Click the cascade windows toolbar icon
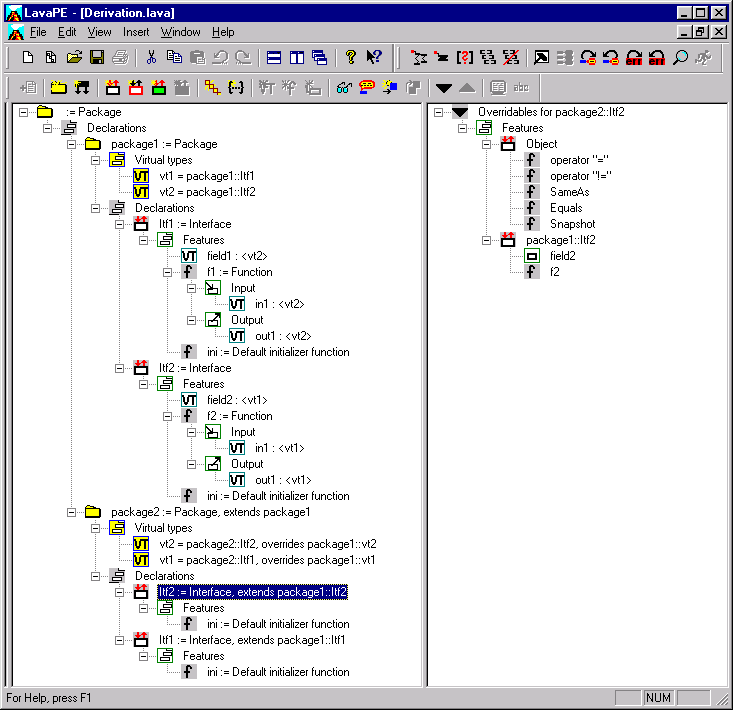Image resolution: width=733 pixels, height=710 pixels. point(319,58)
